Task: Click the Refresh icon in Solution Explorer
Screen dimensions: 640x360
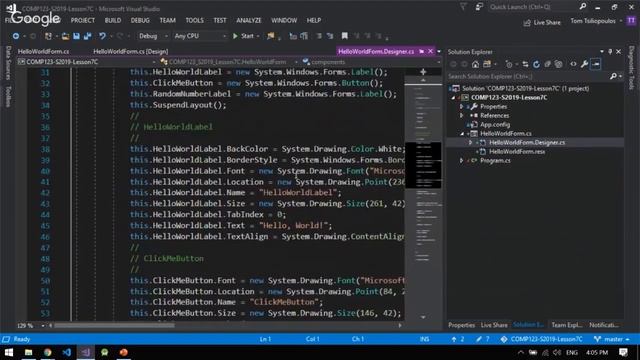Action: click(x=536, y=64)
